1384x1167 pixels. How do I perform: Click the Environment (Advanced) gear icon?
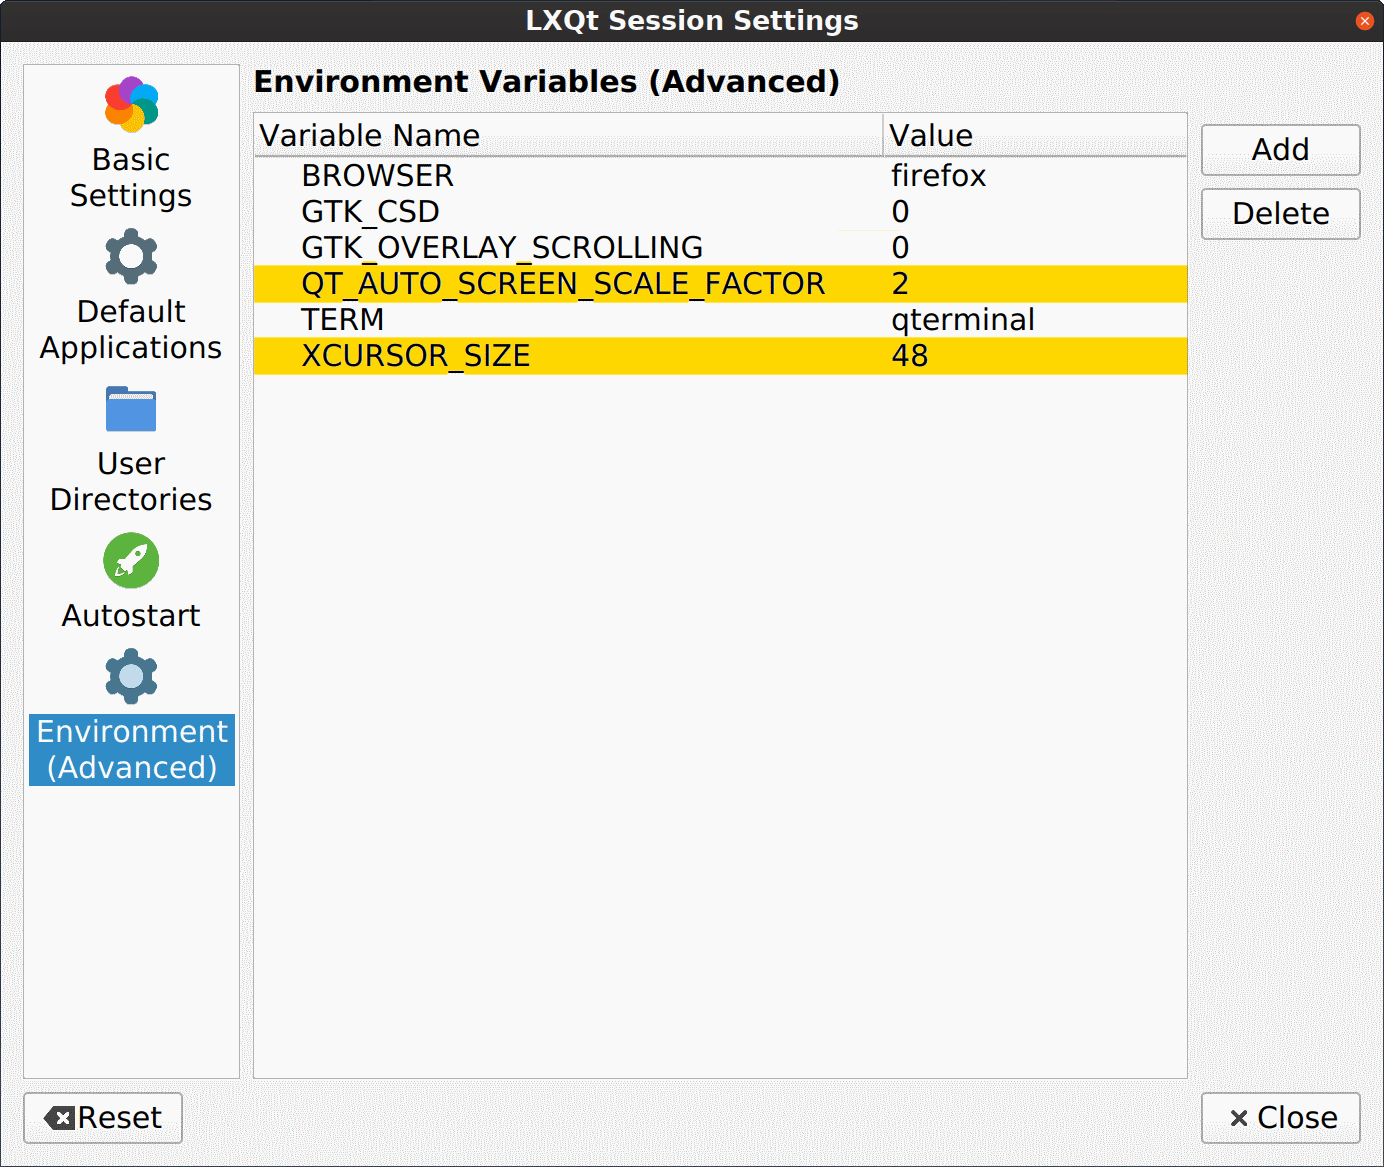(x=131, y=677)
